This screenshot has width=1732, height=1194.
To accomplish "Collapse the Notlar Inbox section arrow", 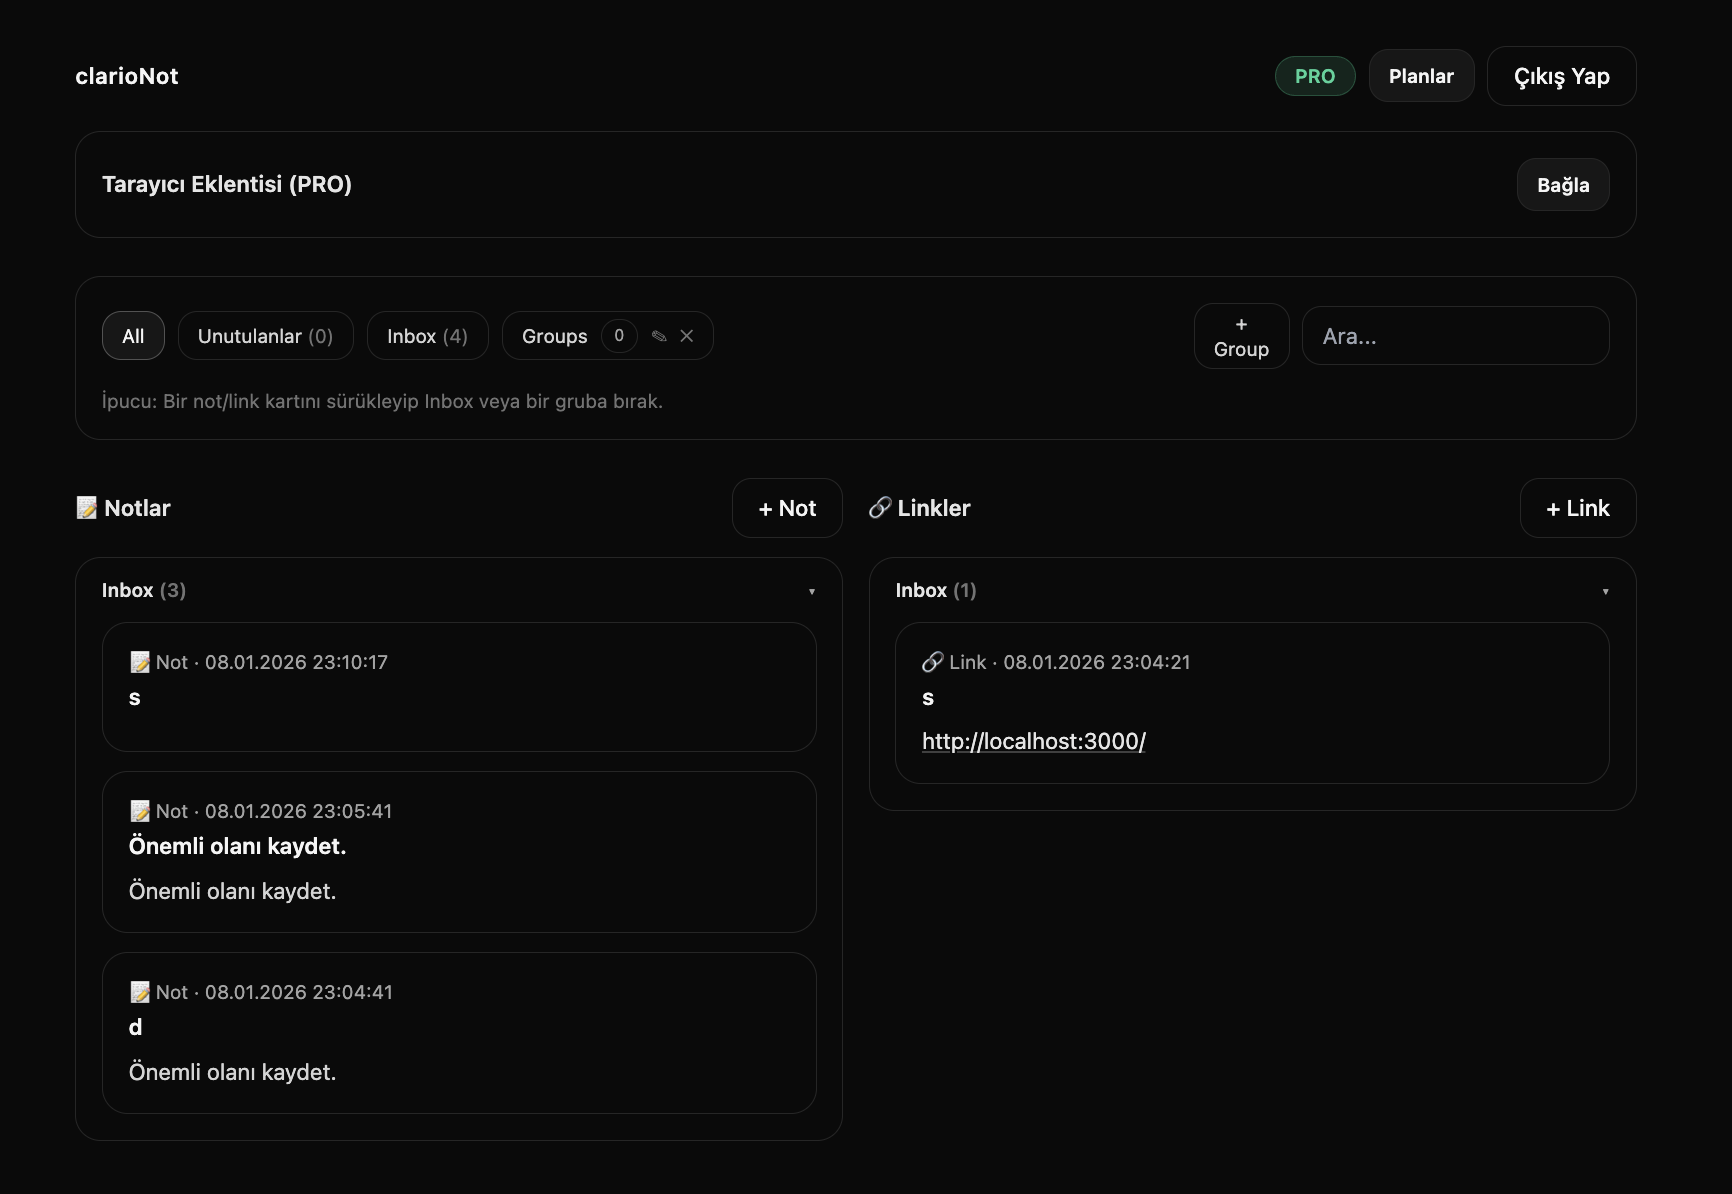I will (x=811, y=591).
